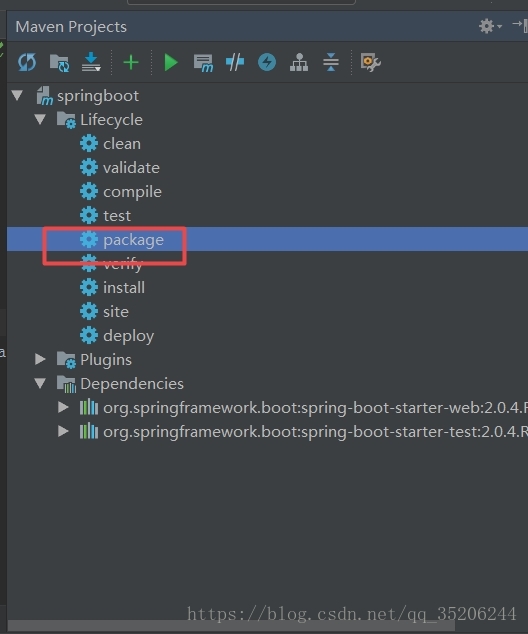Collapse all tree nodes icon
This screenshot has height=634, width=528.
pos(331,62)
